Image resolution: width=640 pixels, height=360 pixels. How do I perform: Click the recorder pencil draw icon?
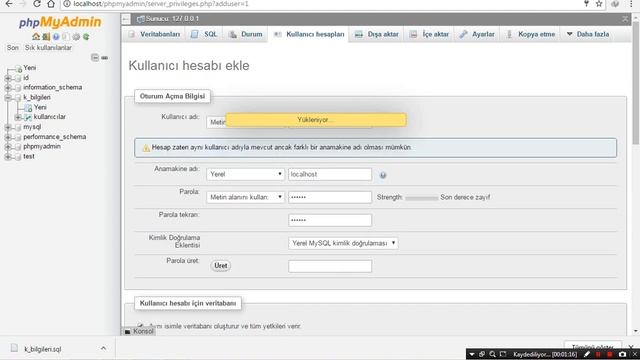pos(587,354)
